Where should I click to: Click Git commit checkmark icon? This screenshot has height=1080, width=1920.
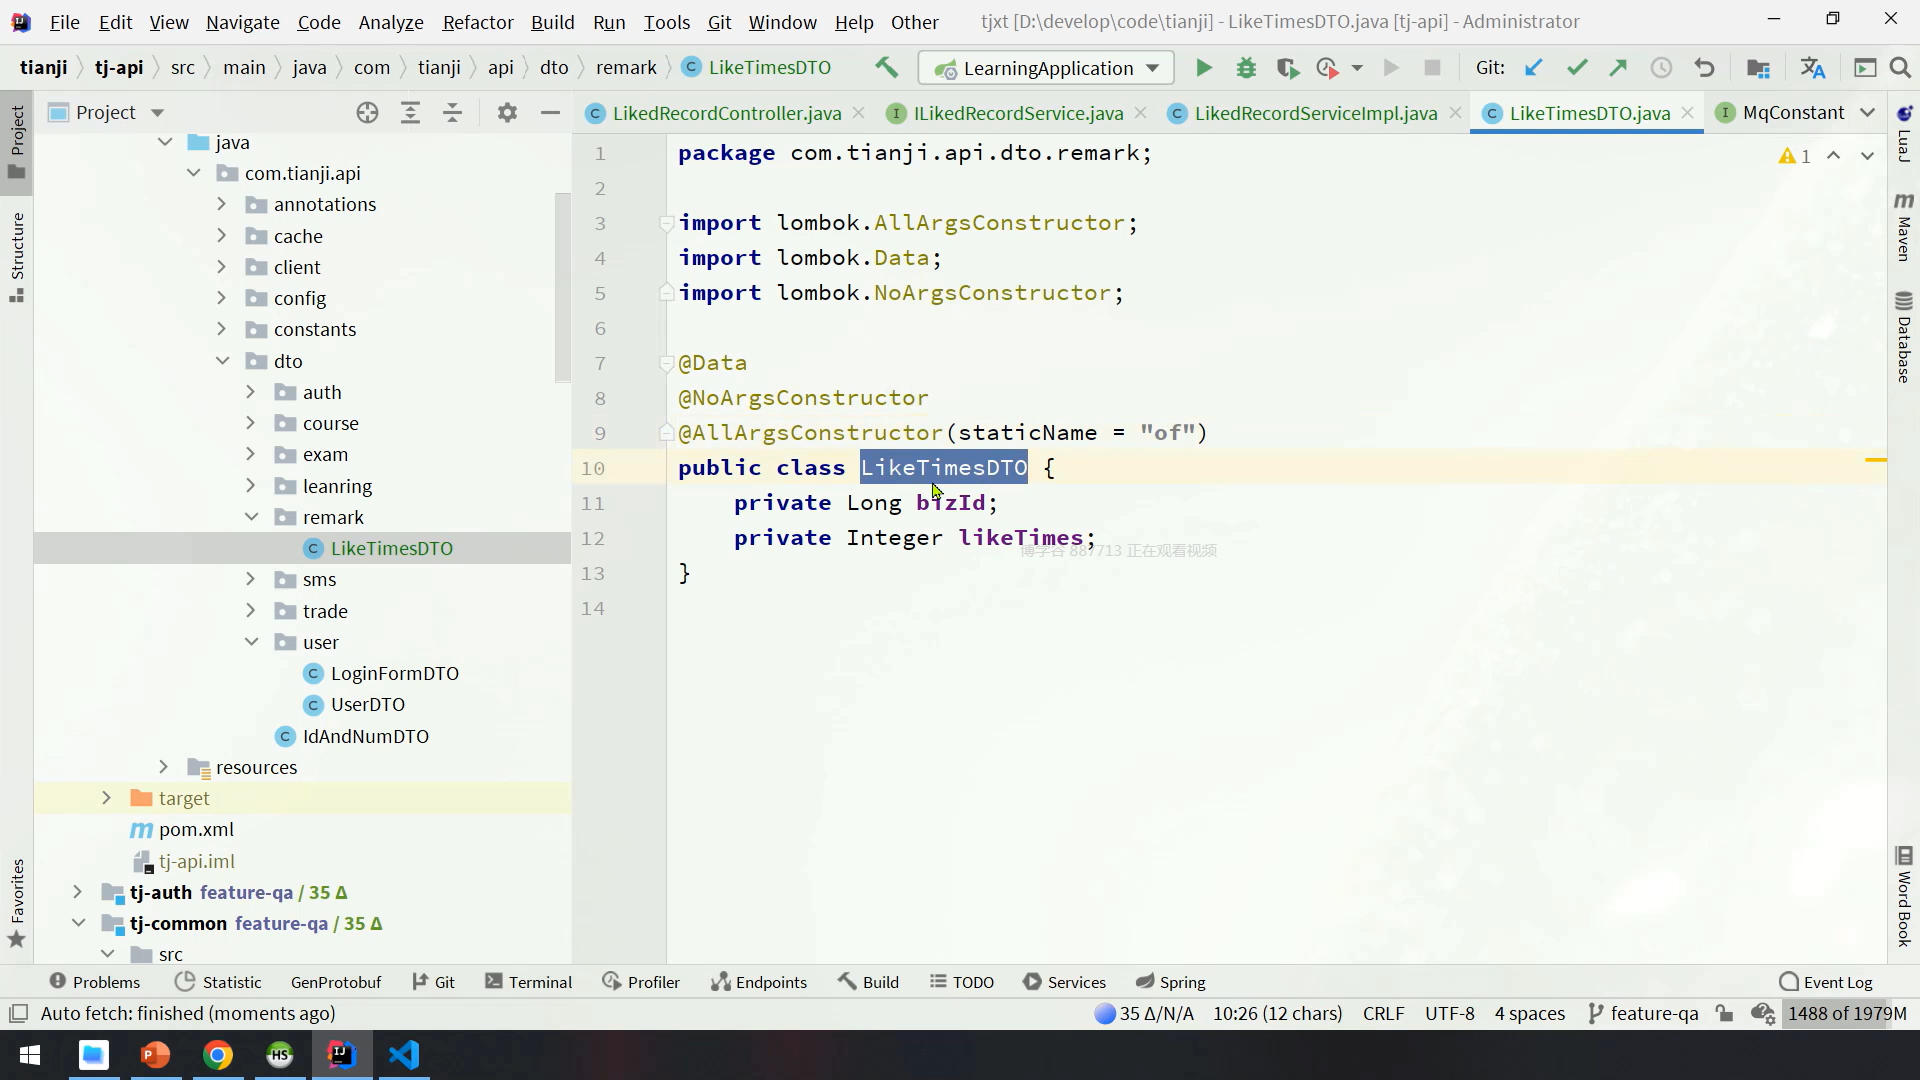tap(1577, 68)
